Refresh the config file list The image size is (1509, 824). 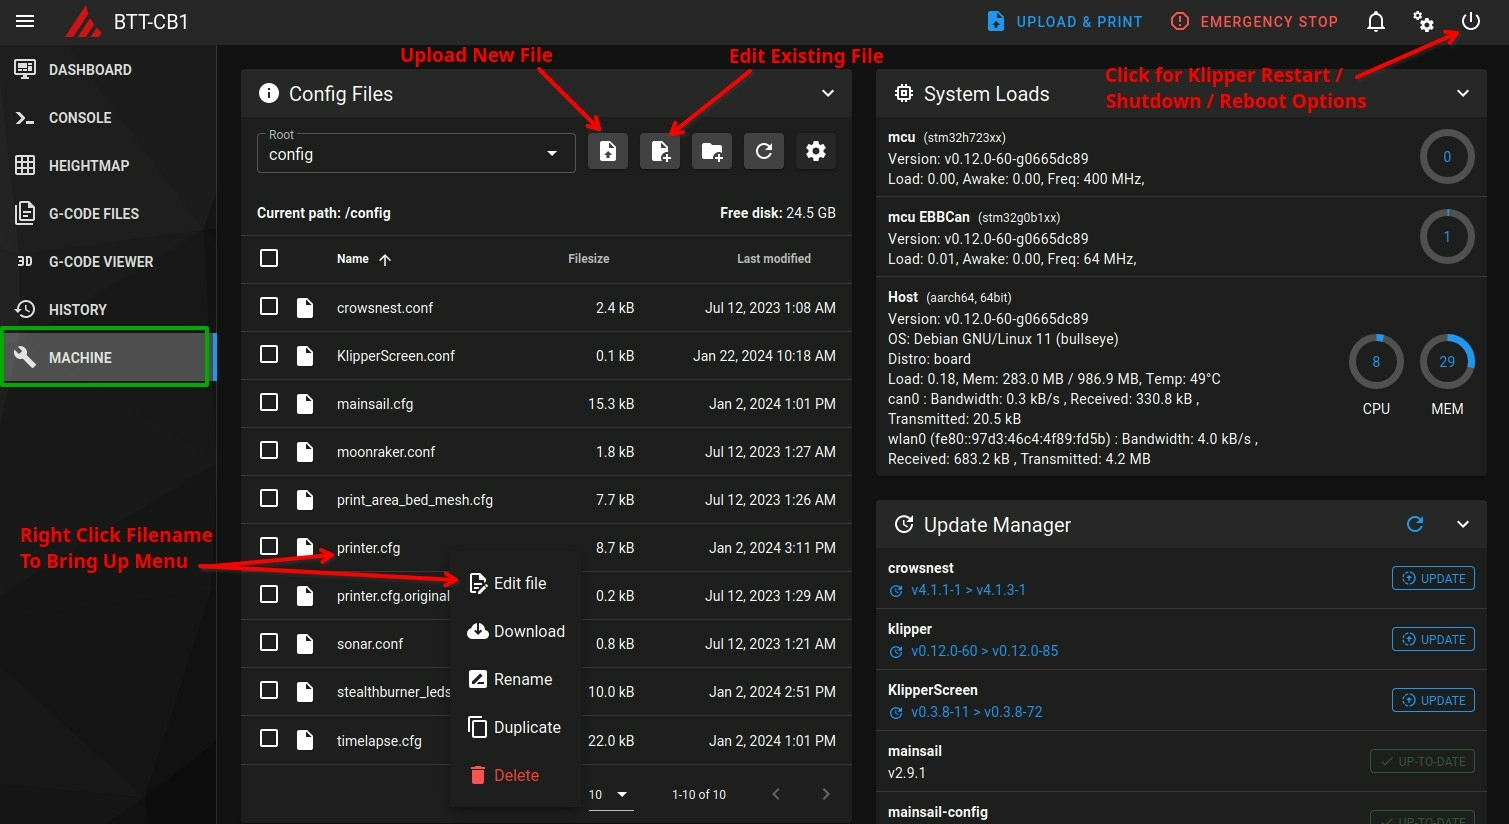[x=764, y=151]
